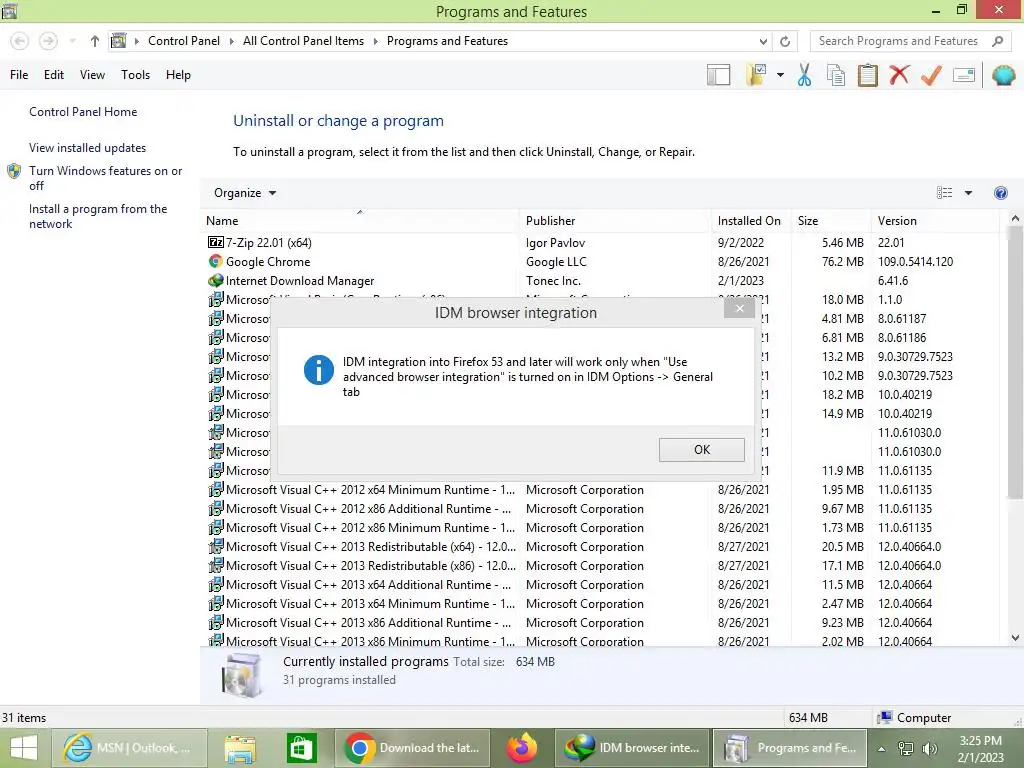Screen dimensions: 1024x768
Task: Open View installed updates link
Action: click(x=88, y=148)
